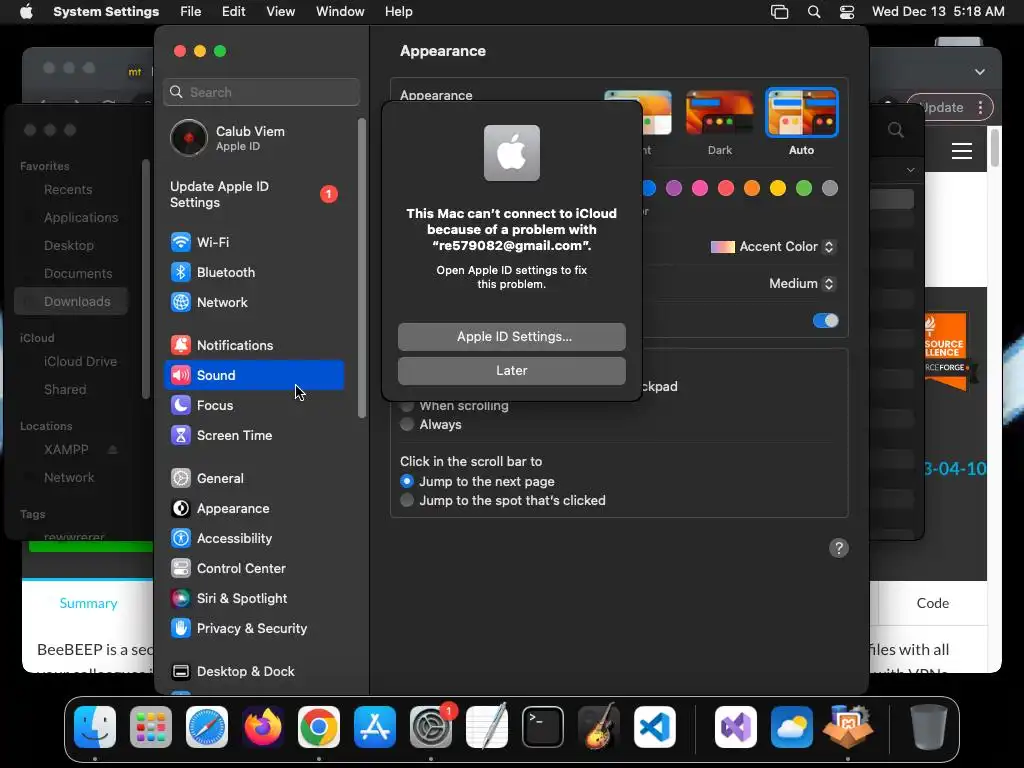Image resolution: width=1024 pixels, height=768 pixels.
Task: Launch Visual Studio Code from Dock
Action: [654, 727]
